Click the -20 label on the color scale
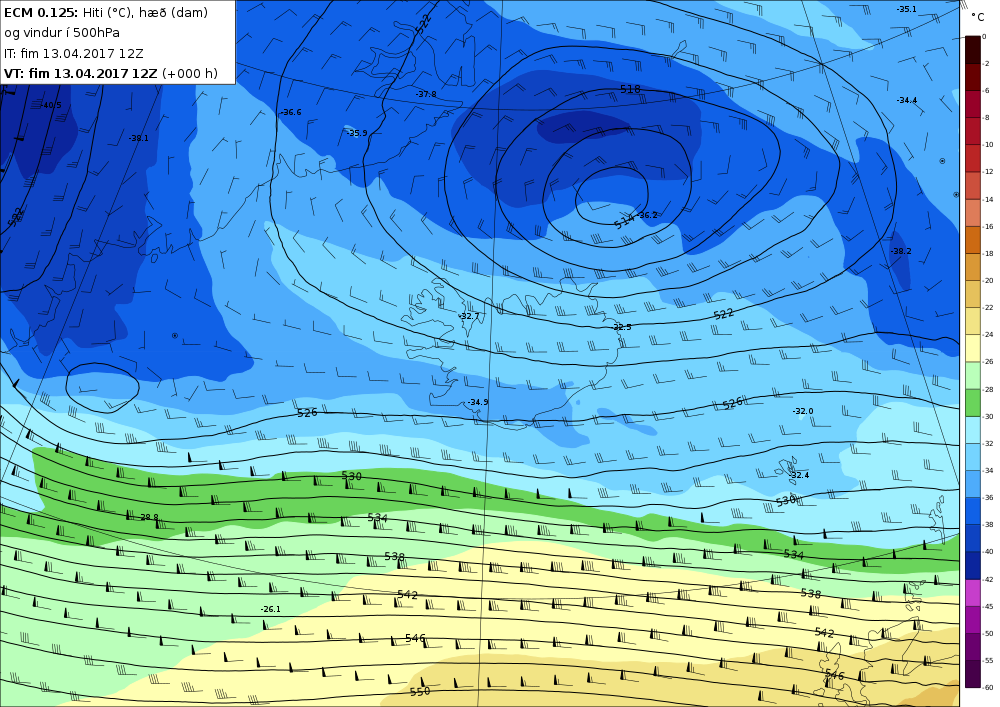 click(987, 281)
